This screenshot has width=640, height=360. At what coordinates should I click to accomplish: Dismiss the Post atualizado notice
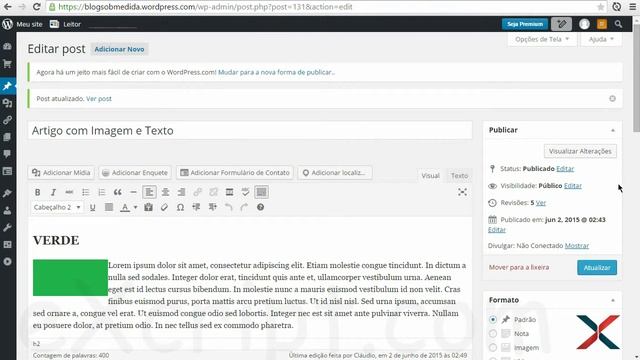612,99
